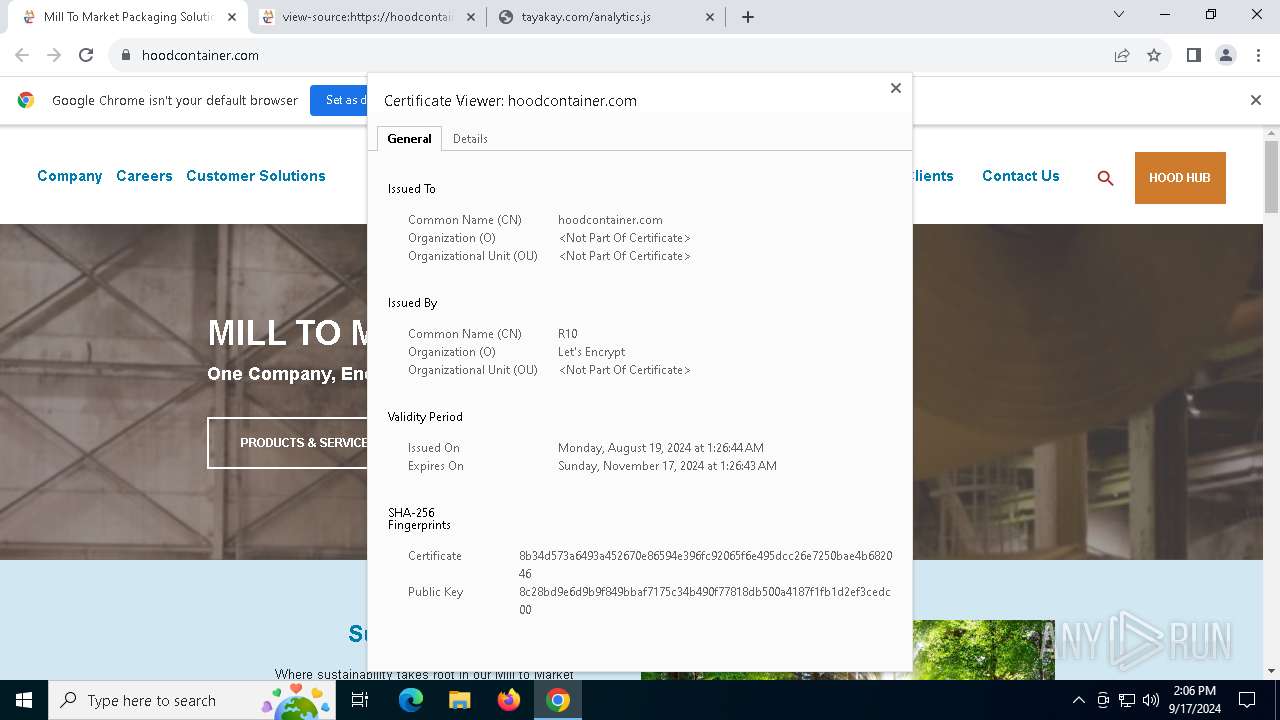Dismiss the default browser notification bar
The height and width of the screenshot is (720, 1280).
point(1256,100)
